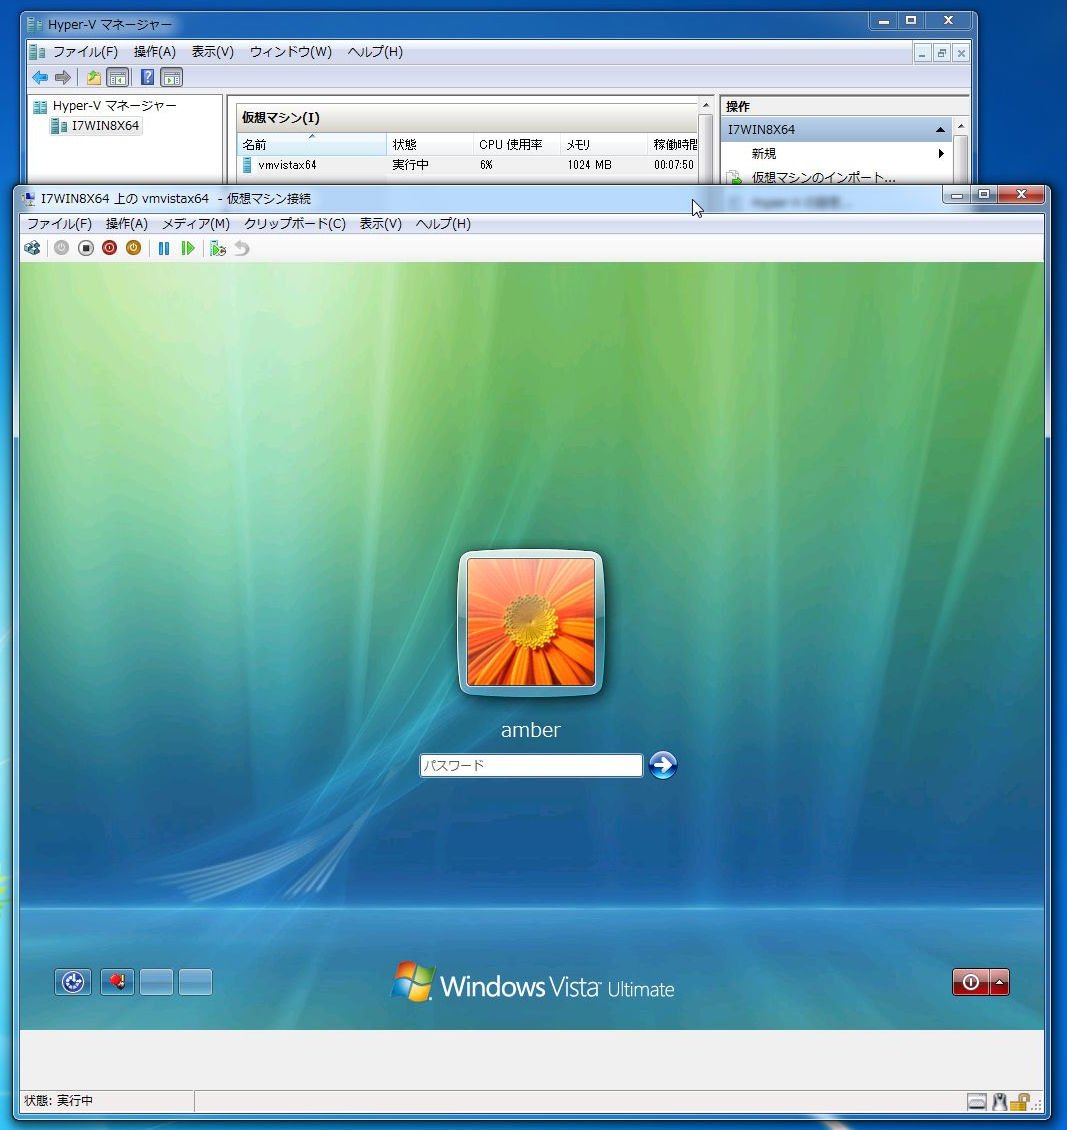Click the grey Start VM power icon
The width and height of the screenshot is (1067, 1130).
tap(61, 249)
